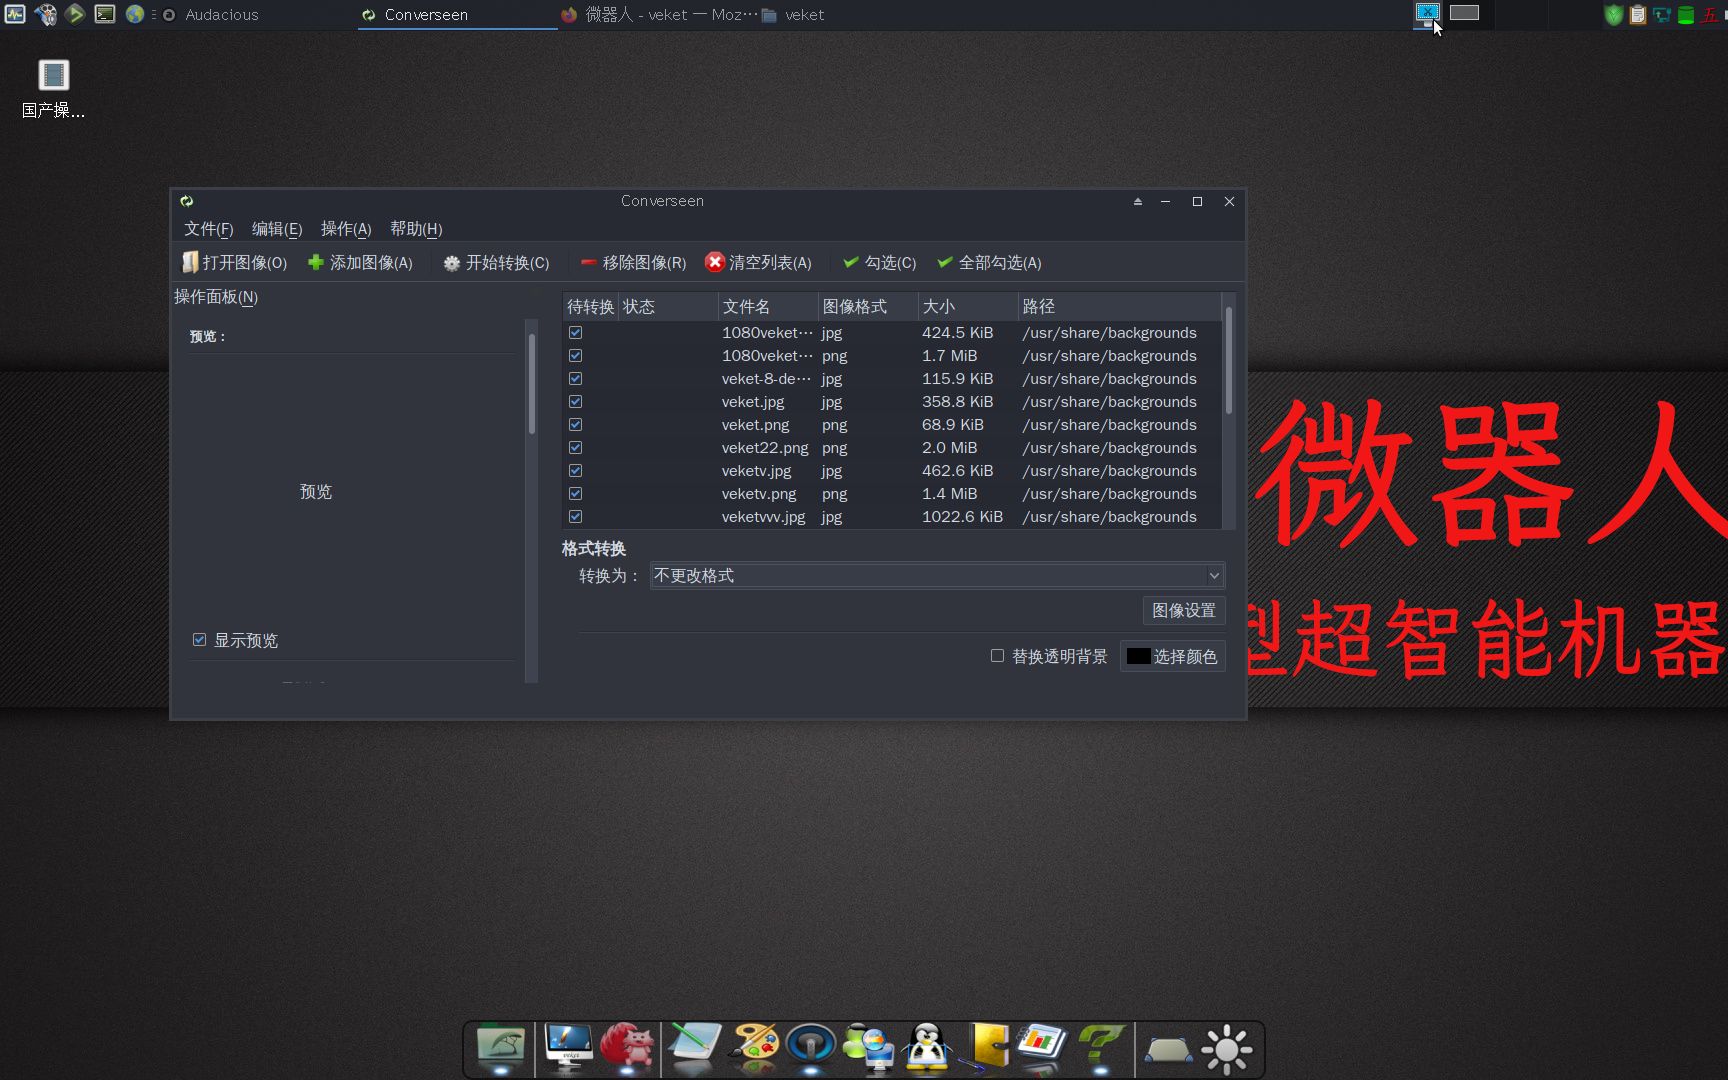Click the 图像设置 image settings button
This screenshot has height=1080, width=1728.
click(1184, 610)
